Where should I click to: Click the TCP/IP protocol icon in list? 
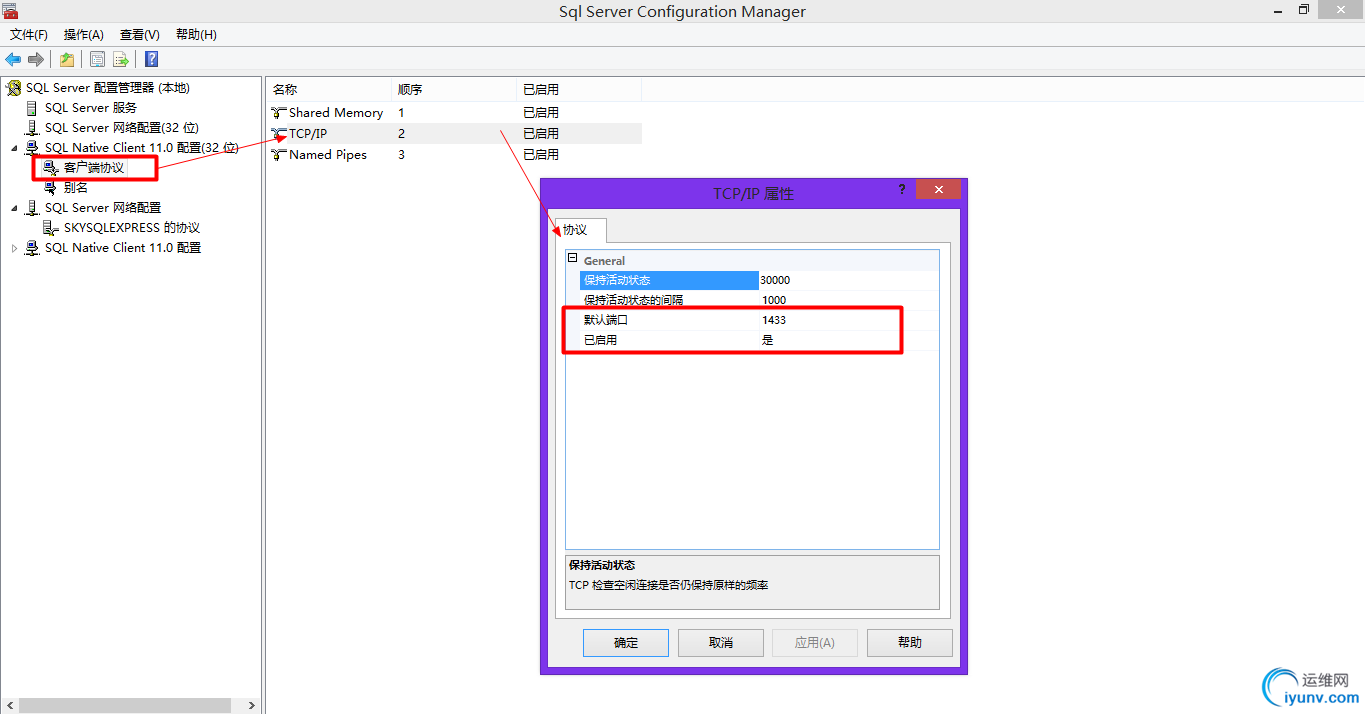[279, 133]
